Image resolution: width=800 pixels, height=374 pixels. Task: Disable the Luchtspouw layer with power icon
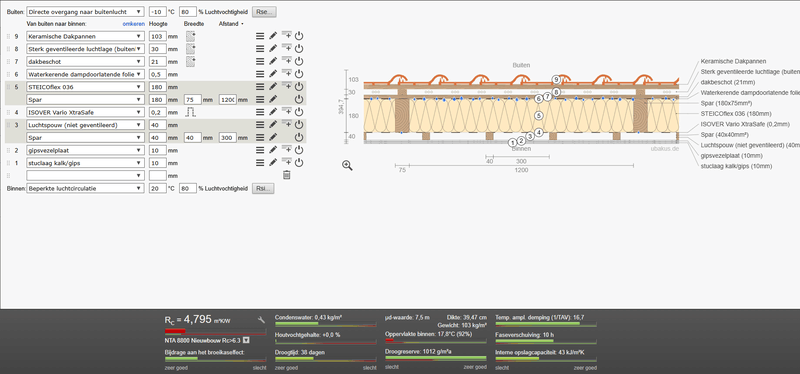click(x=299, y=124)
